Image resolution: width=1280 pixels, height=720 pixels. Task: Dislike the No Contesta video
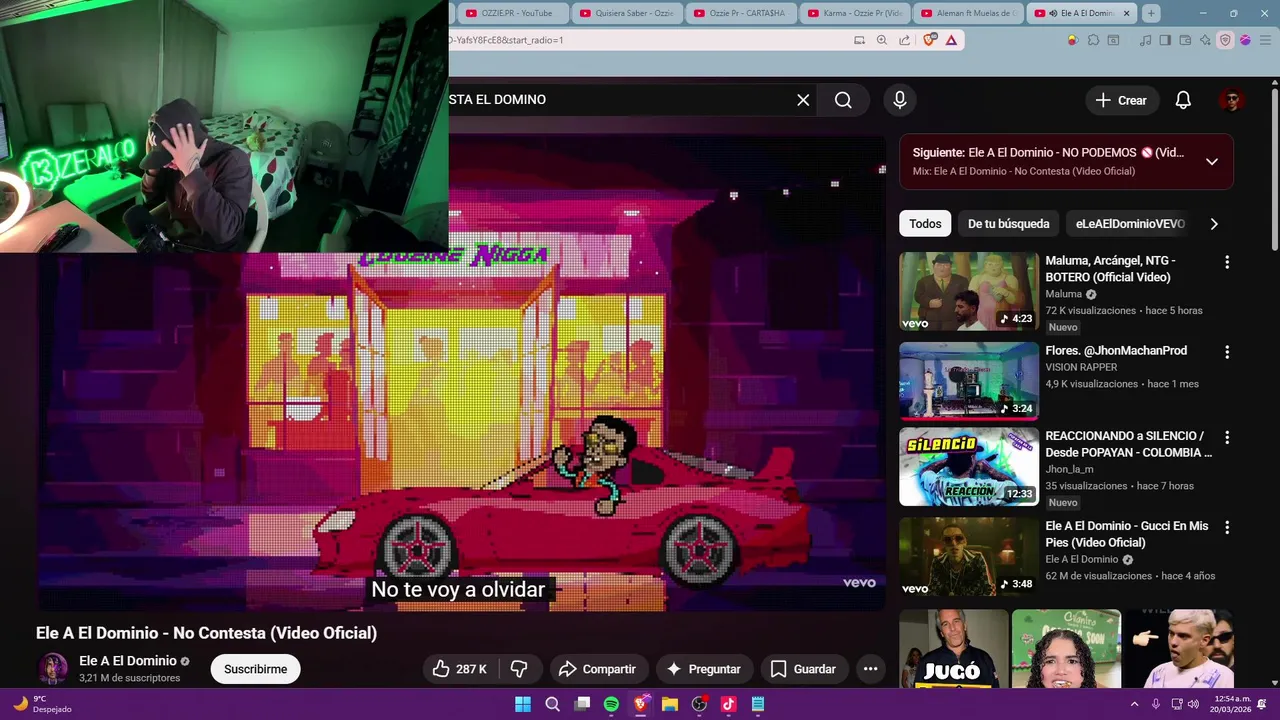coord(519,669)
